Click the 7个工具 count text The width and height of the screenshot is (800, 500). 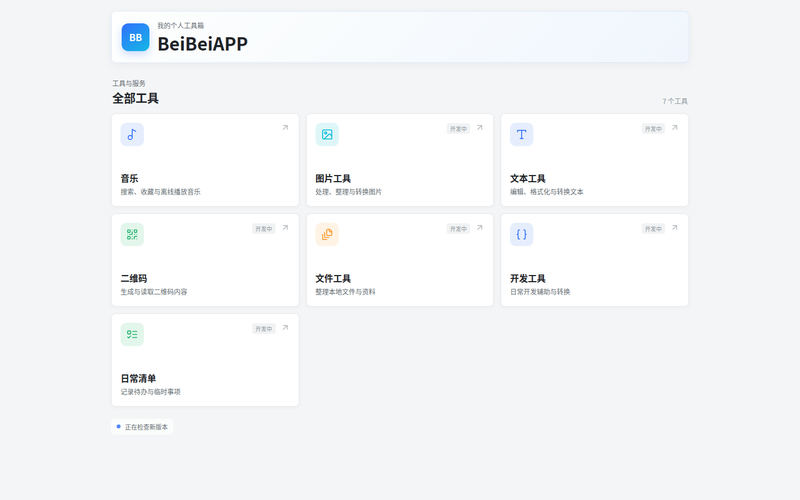coord(675,101)
